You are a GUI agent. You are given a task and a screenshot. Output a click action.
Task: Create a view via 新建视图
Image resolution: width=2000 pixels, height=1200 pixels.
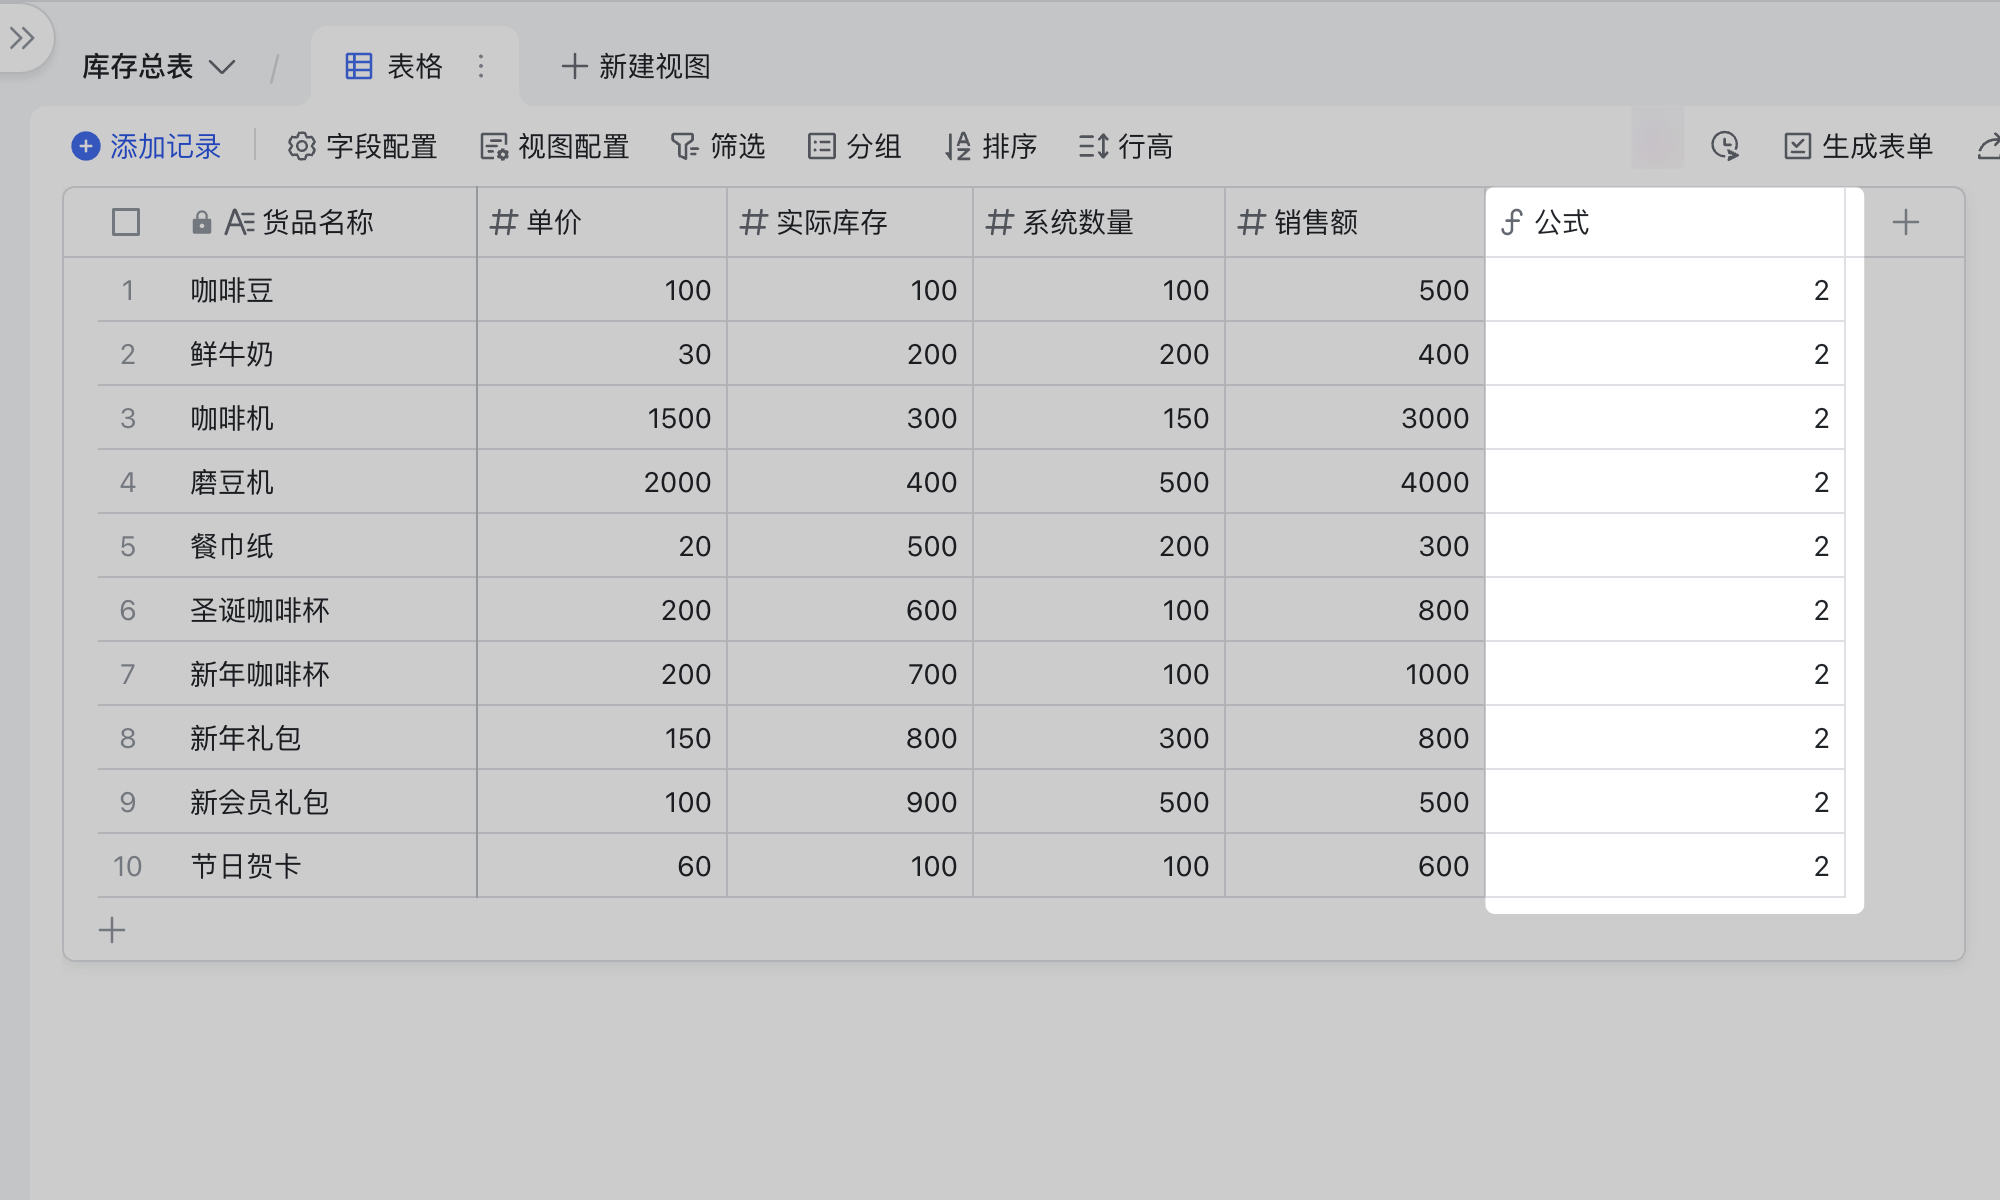pyautogui.click(x=633, y=66)
